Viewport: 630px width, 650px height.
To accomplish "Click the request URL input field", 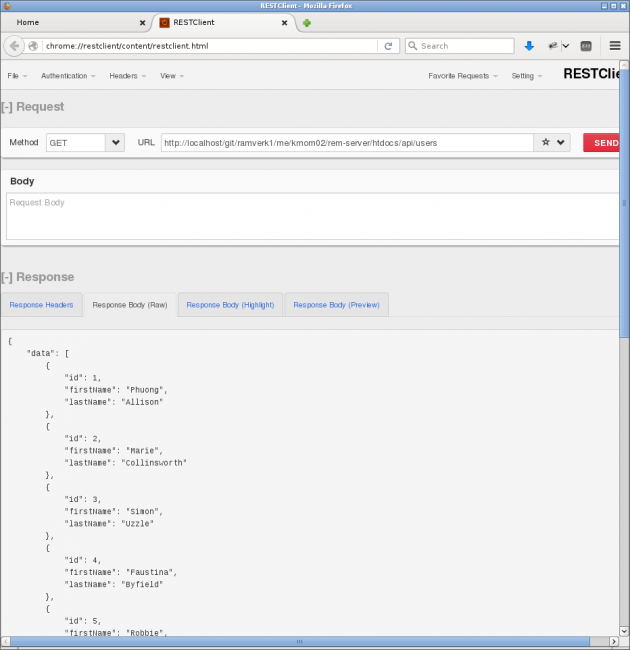I will (x=347, y=143).
